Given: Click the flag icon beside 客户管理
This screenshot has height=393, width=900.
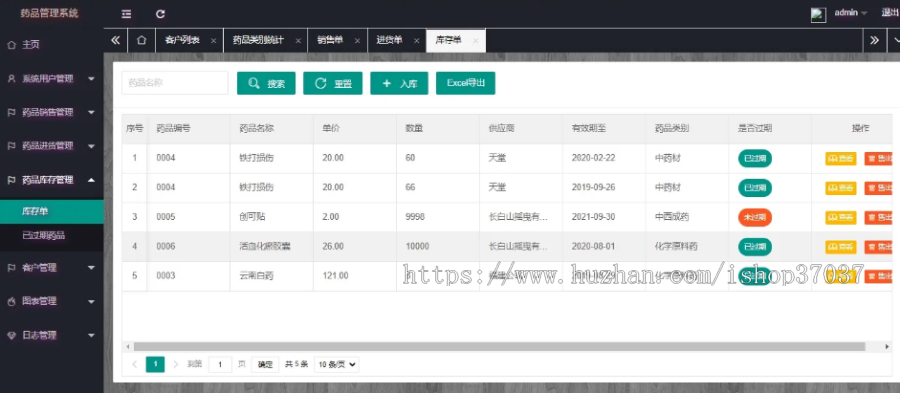Looking at the screenshot, I should 11,267.
